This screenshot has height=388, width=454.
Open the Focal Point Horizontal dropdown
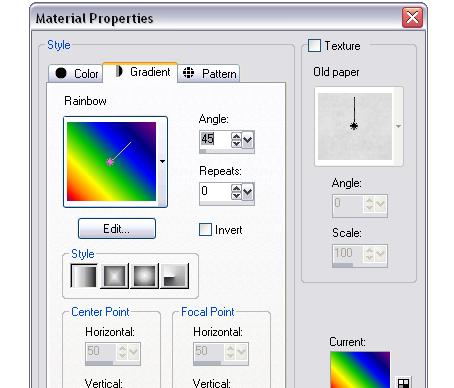242,352
